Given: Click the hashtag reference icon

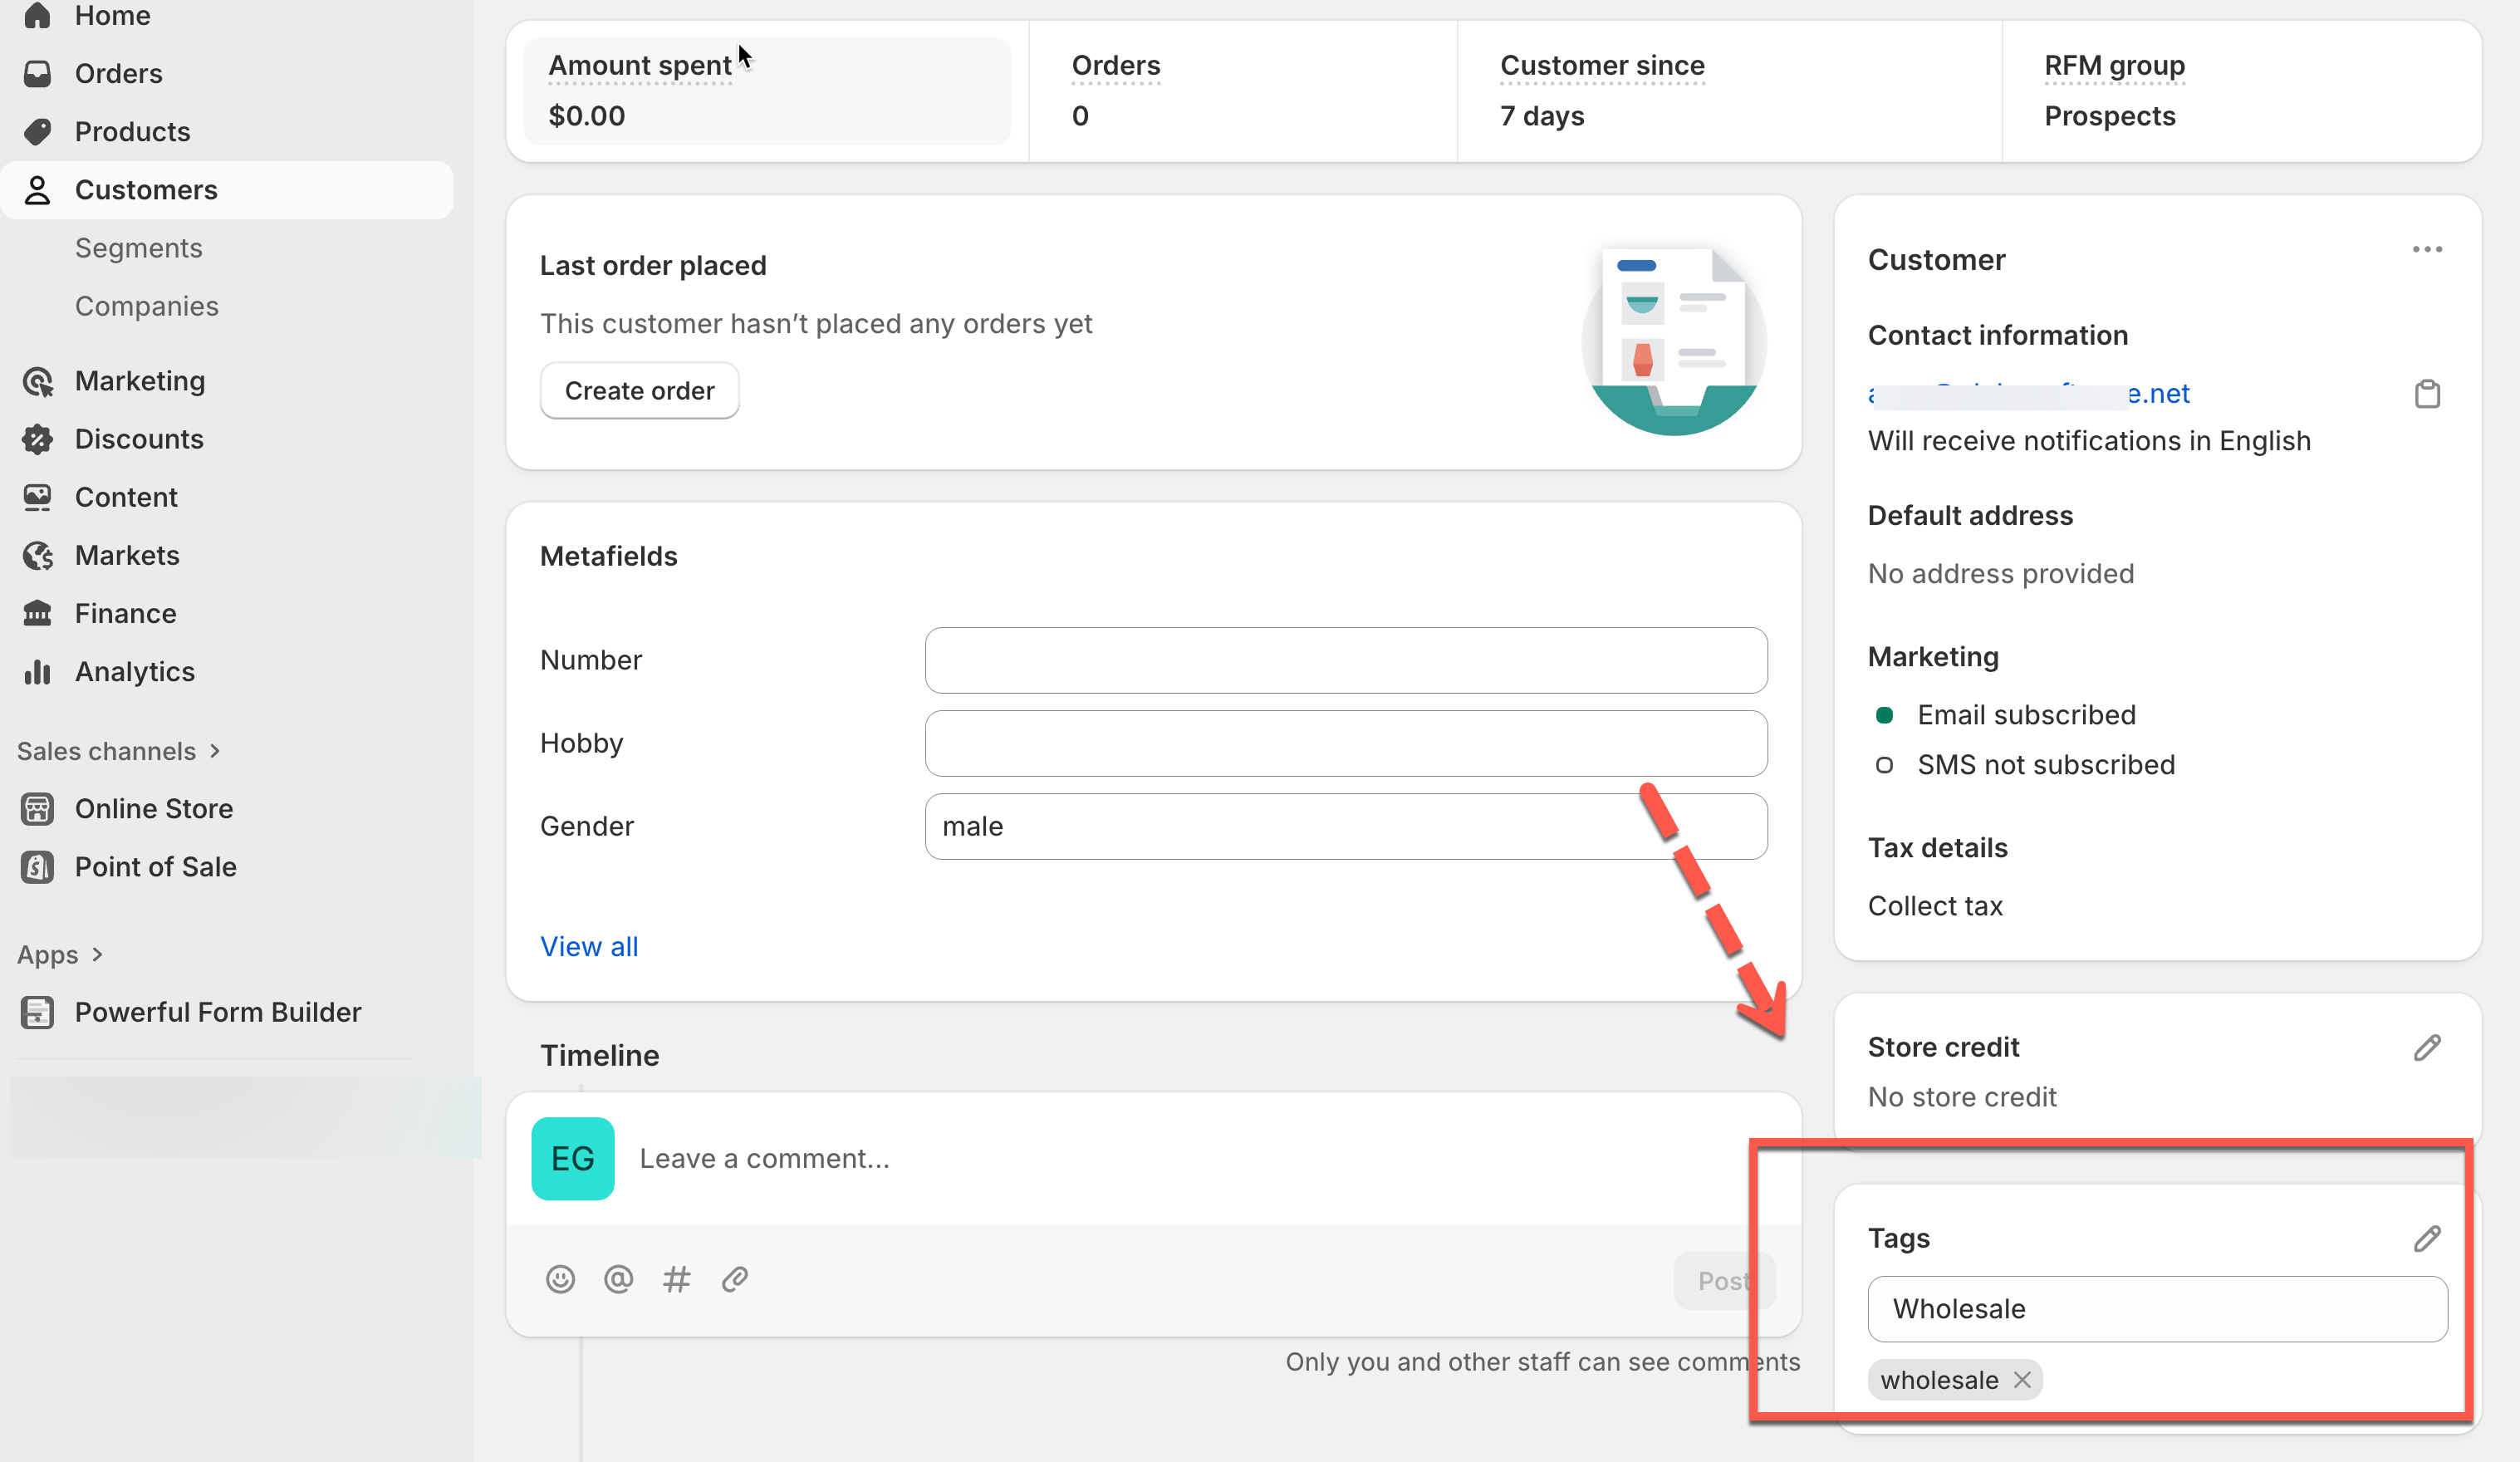Looking at the screenshot, I should 677,1279.
